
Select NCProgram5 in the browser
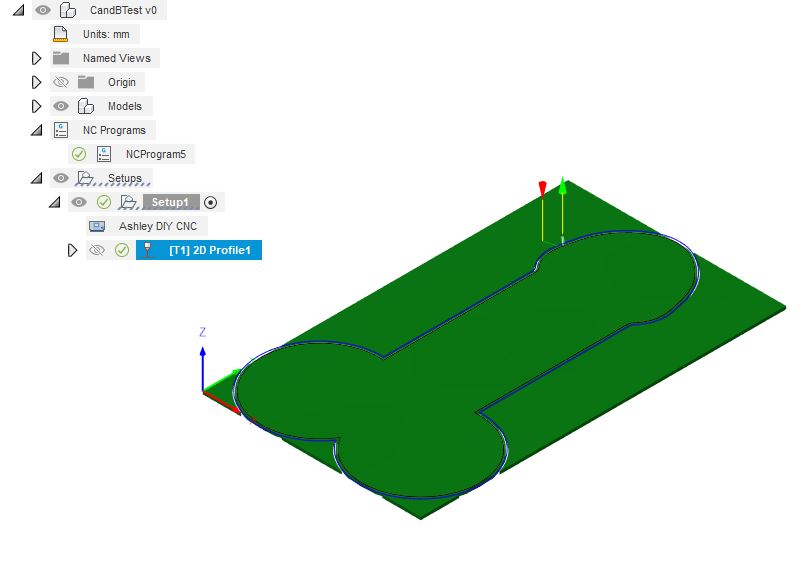pyautogui.click(x=156, y=154)
